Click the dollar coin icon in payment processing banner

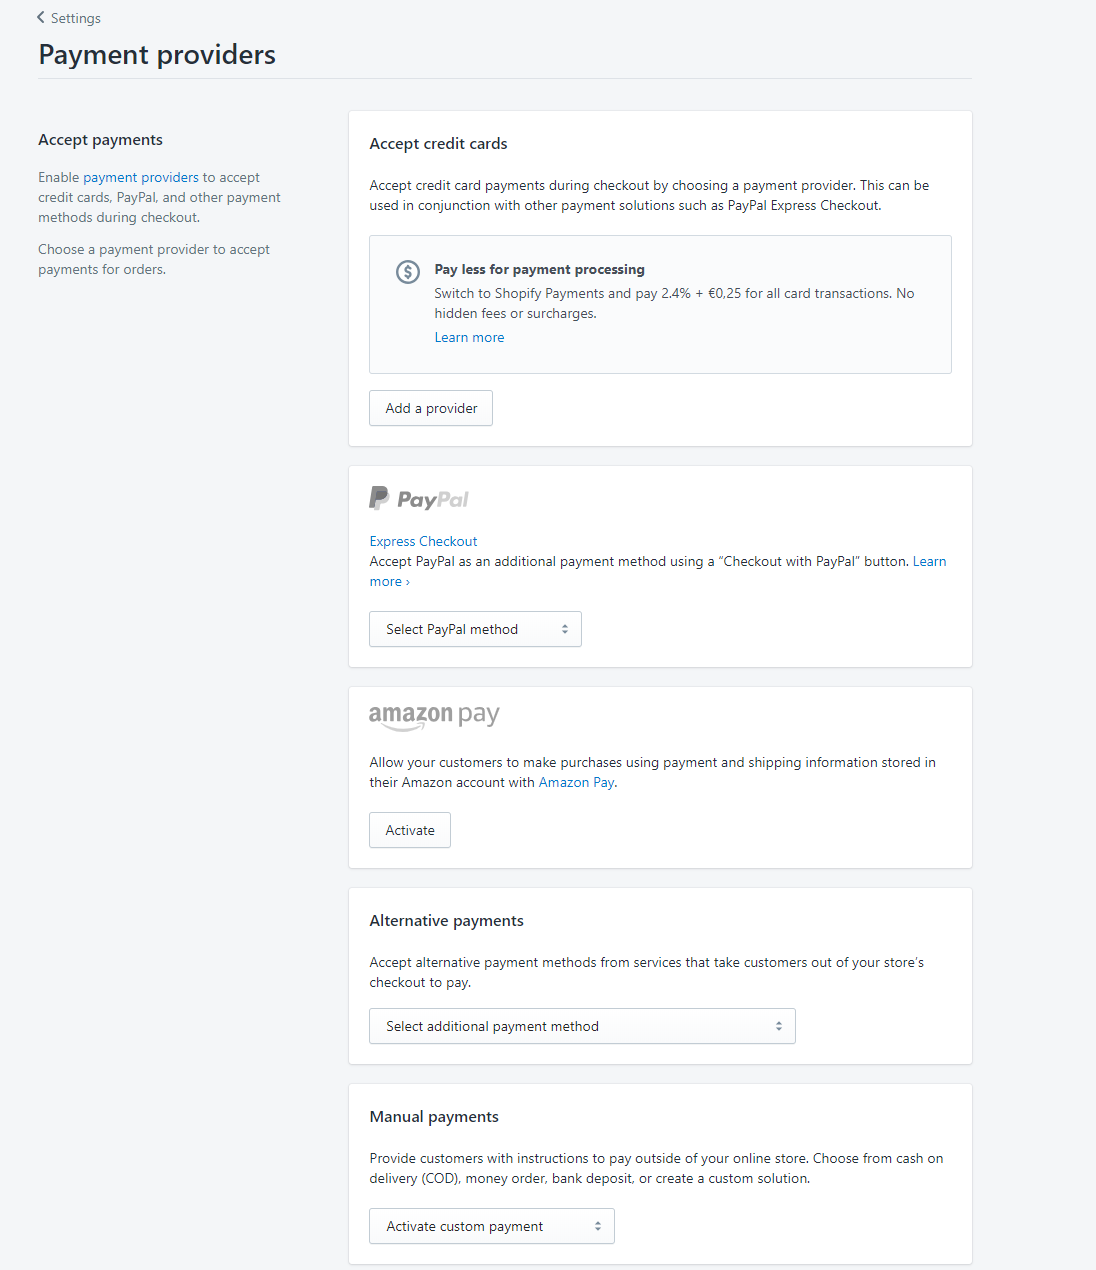click(408, 271)
